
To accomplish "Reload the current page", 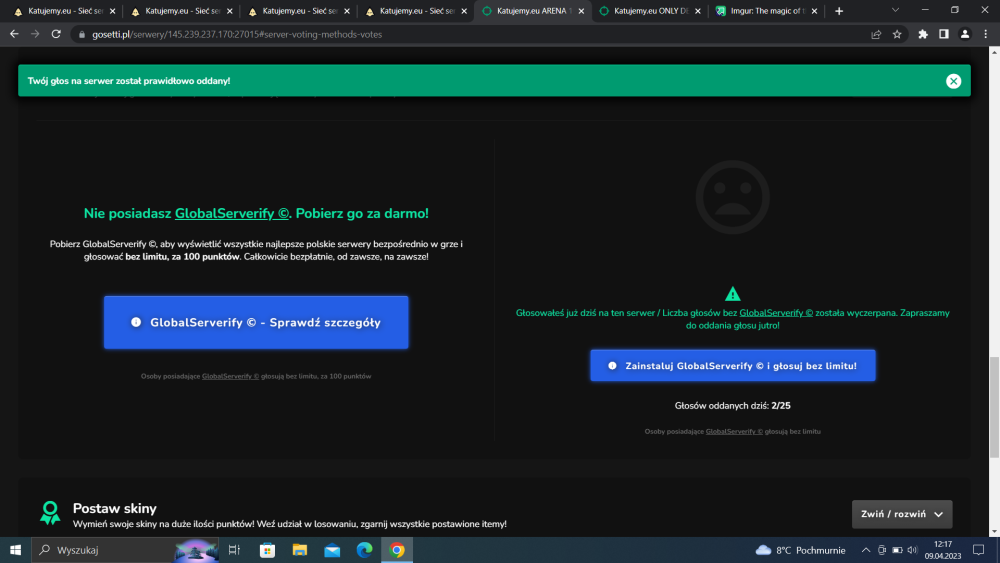I will 56,34.
